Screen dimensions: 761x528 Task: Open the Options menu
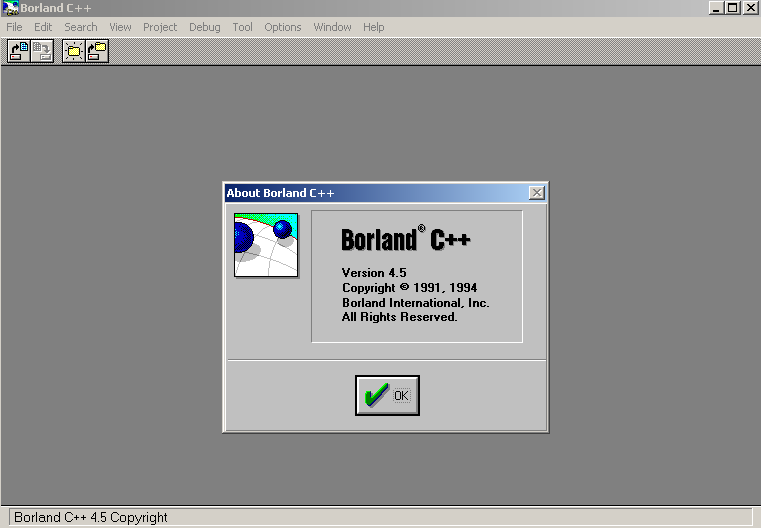coord(282,27)
